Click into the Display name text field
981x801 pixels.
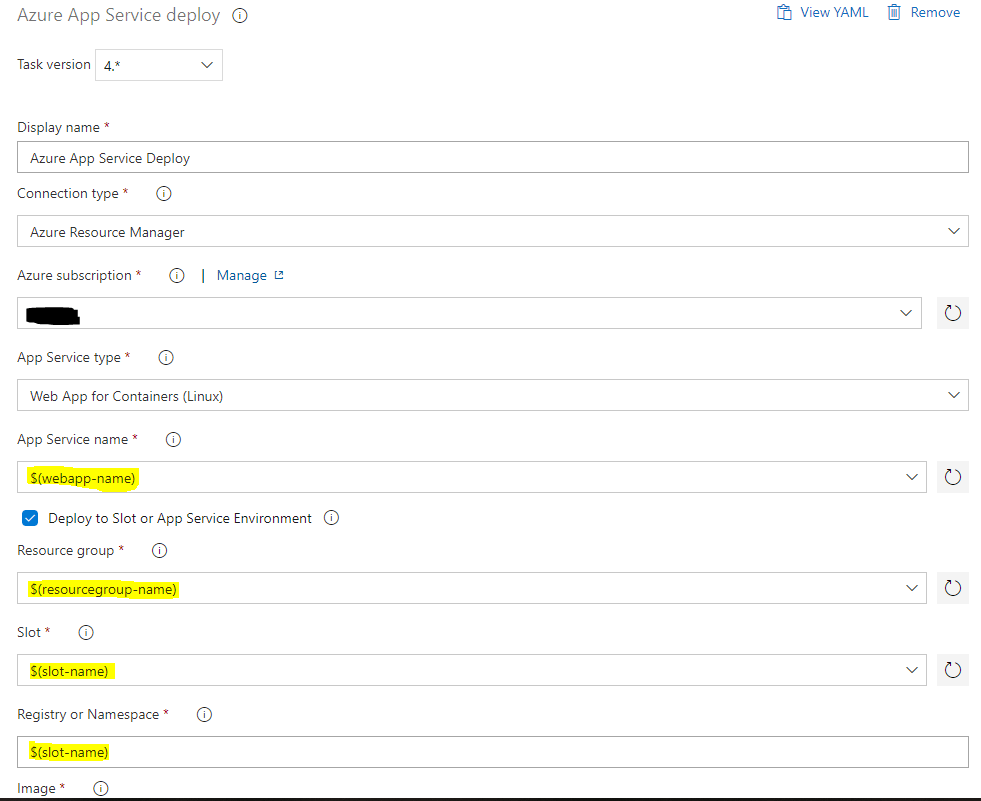click(x=492, y=157)
